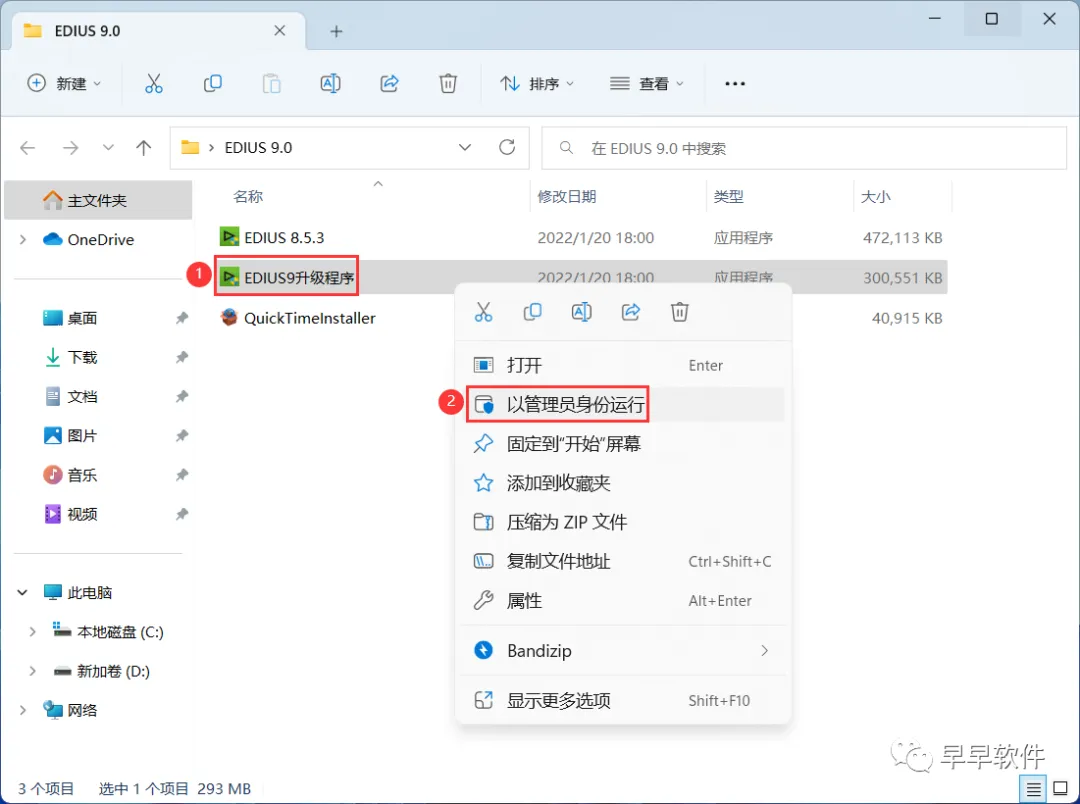Open Bandizip submenu arrow
This screenshot has width=1080, height=804.
click(764, 651)
